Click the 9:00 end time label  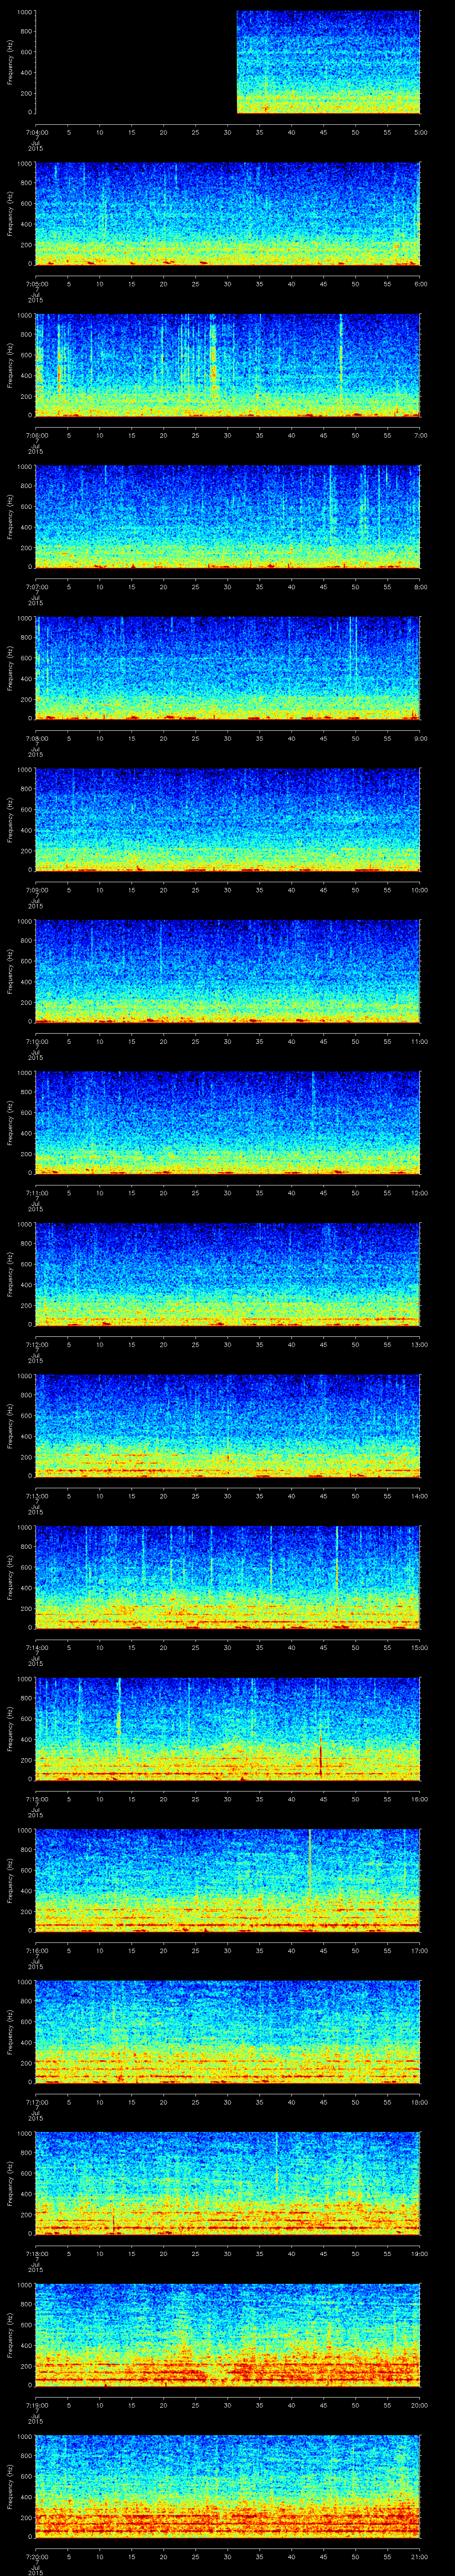point(420,738)
